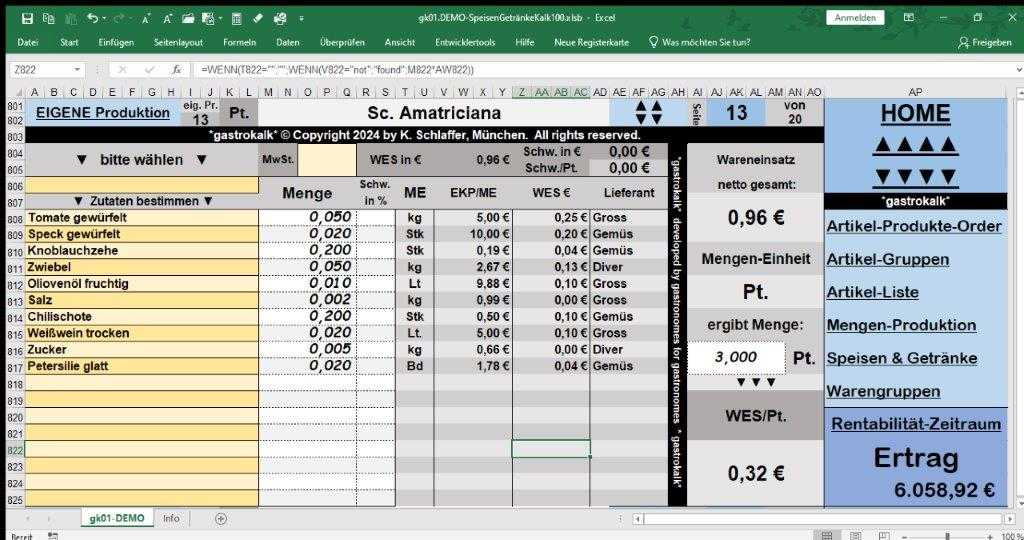This screenshot has height=540, width=1024.
Task: Click the Save icon in quick access toolbar
Action: [x=27, y=18]
